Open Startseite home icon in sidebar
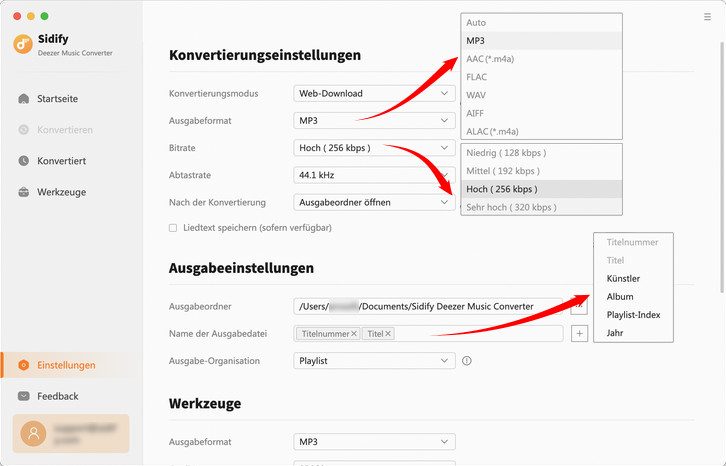This screenshot has height=466, width=726. coord(24,99)
